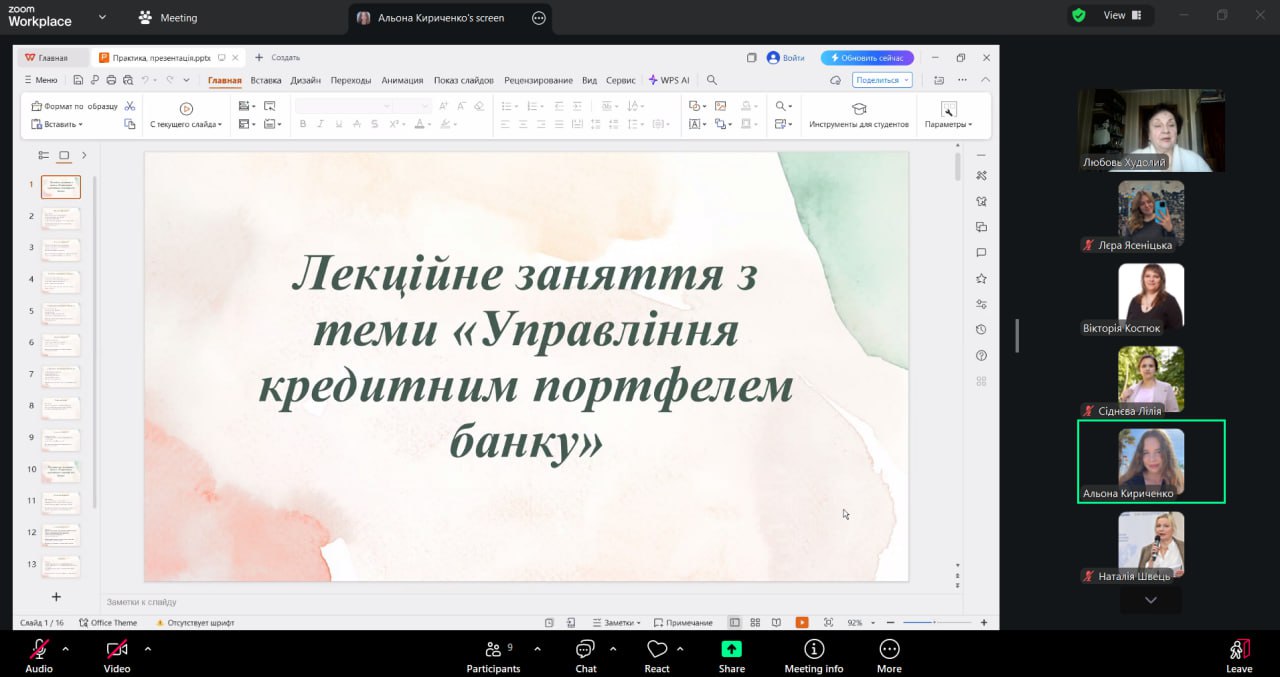Image resolution: width=1280 pixels, height=677 pixels.
Task: Turn on camera with the Video button
Action: [x=117, y=650]
